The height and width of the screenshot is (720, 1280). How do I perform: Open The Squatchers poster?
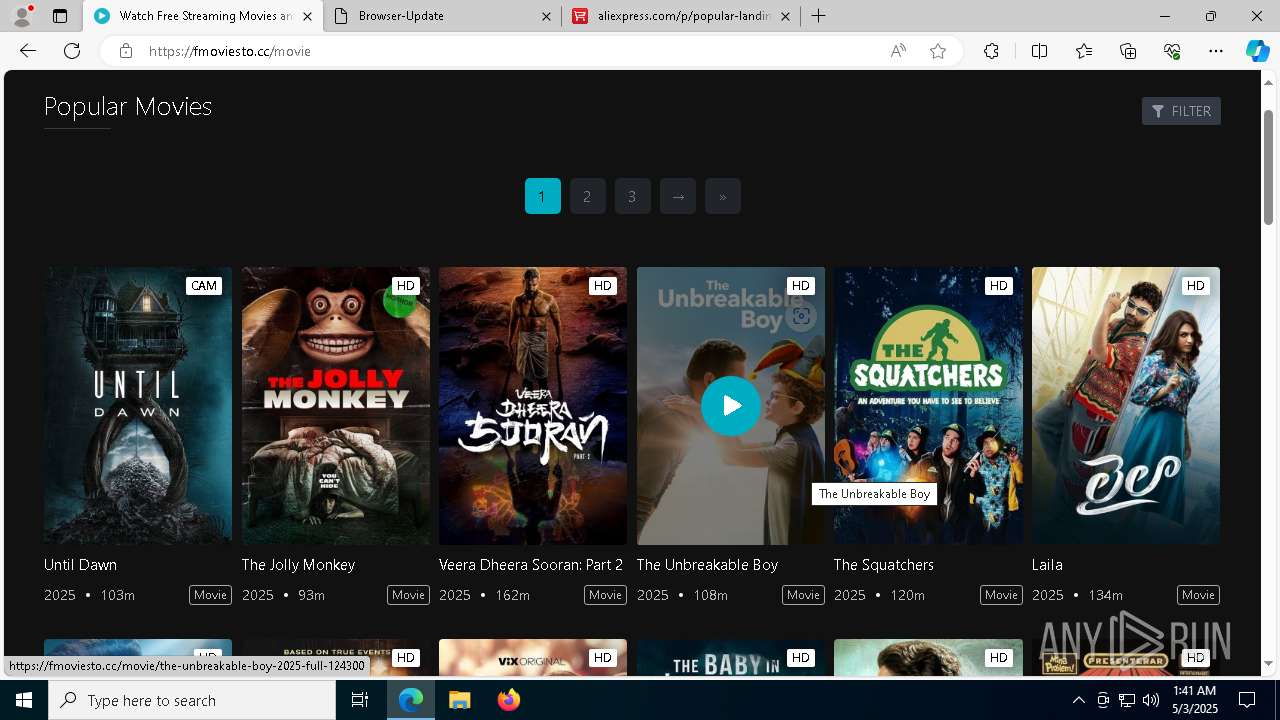(x=928, y=405)
